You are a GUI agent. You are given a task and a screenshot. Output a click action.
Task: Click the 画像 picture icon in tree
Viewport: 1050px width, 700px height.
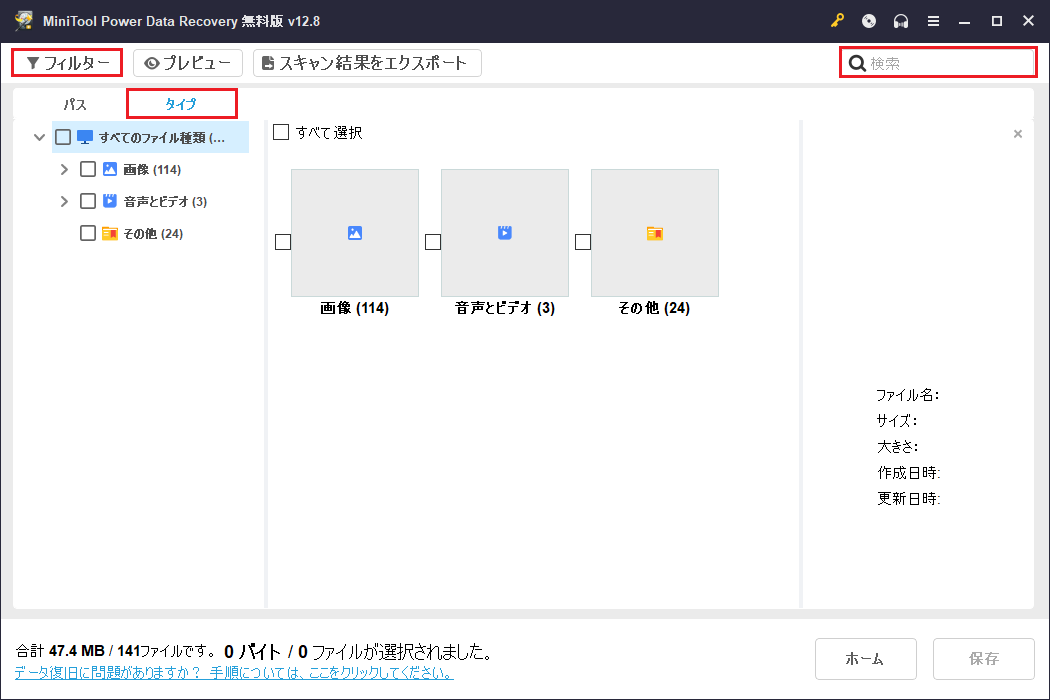(110, 169)
